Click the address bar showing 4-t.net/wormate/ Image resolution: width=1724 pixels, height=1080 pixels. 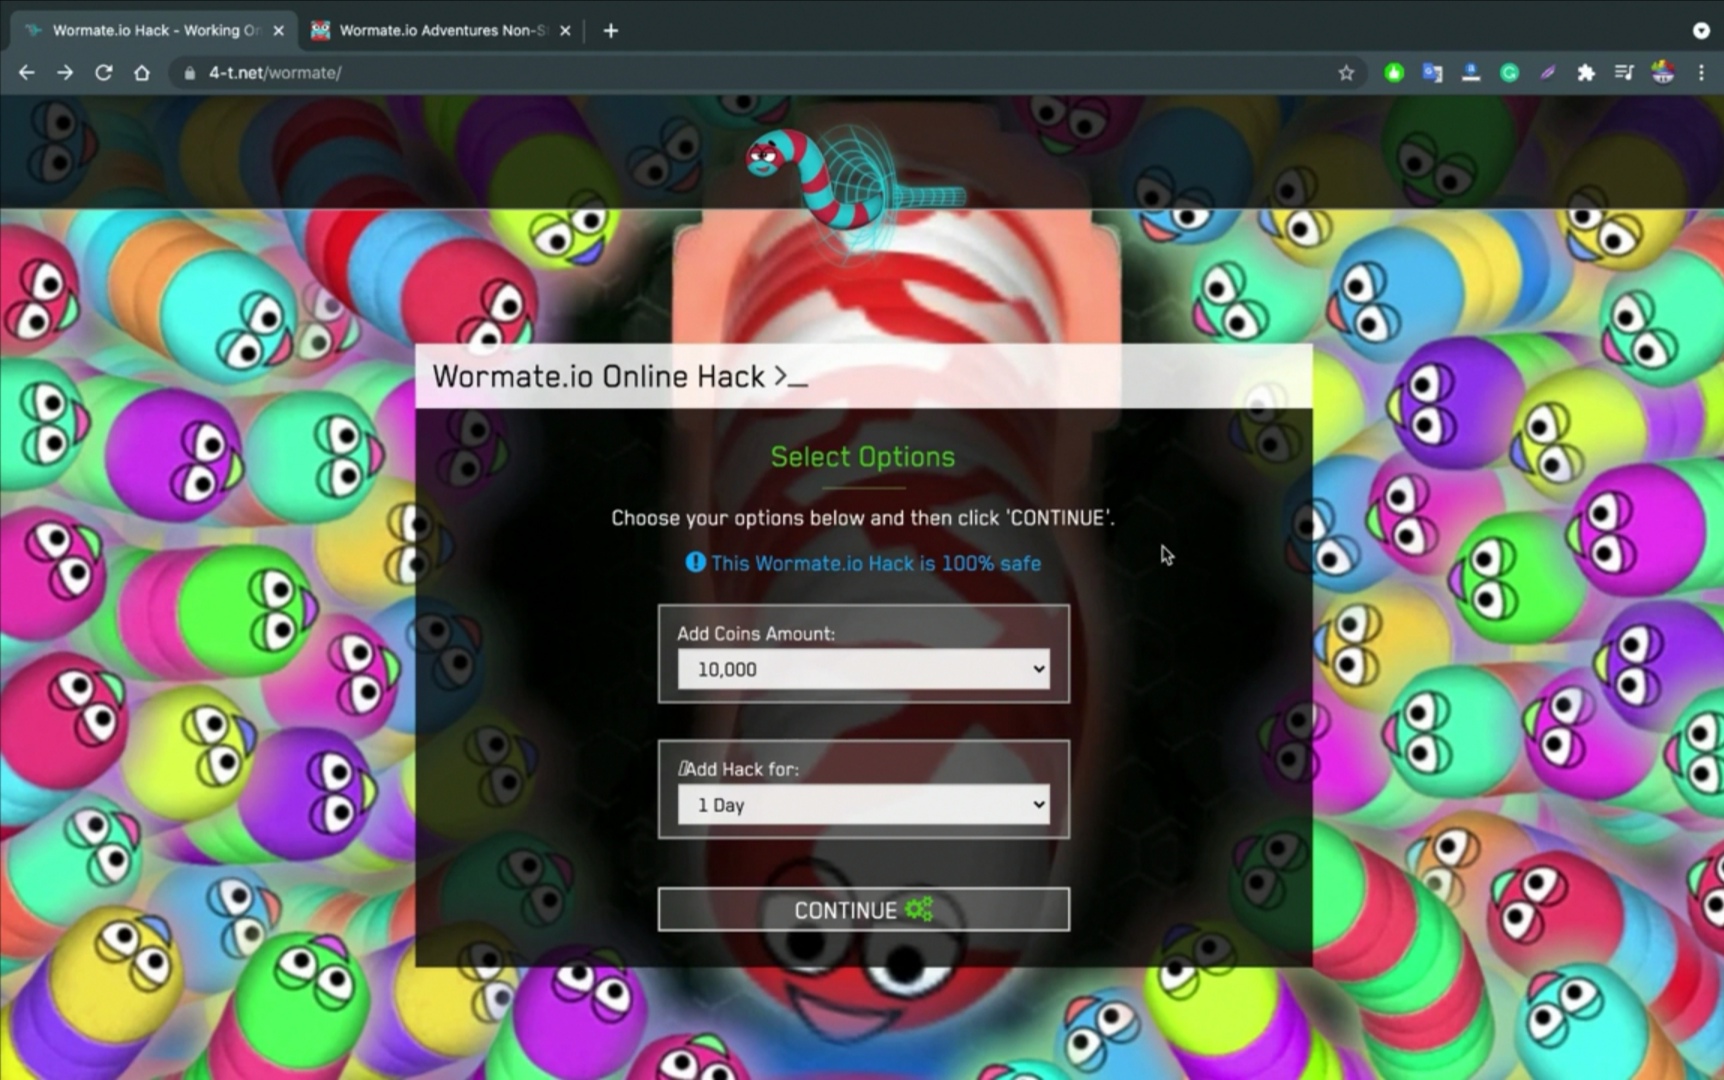click(766, 73)
